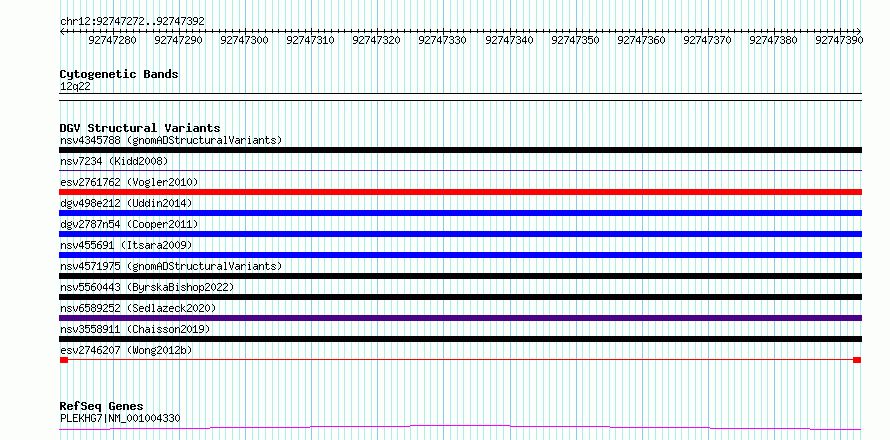Click the blue bar for dgv498e212
The width and height of the screenshot is (890, 440).
pyautogui.click(x=460, y=213)
